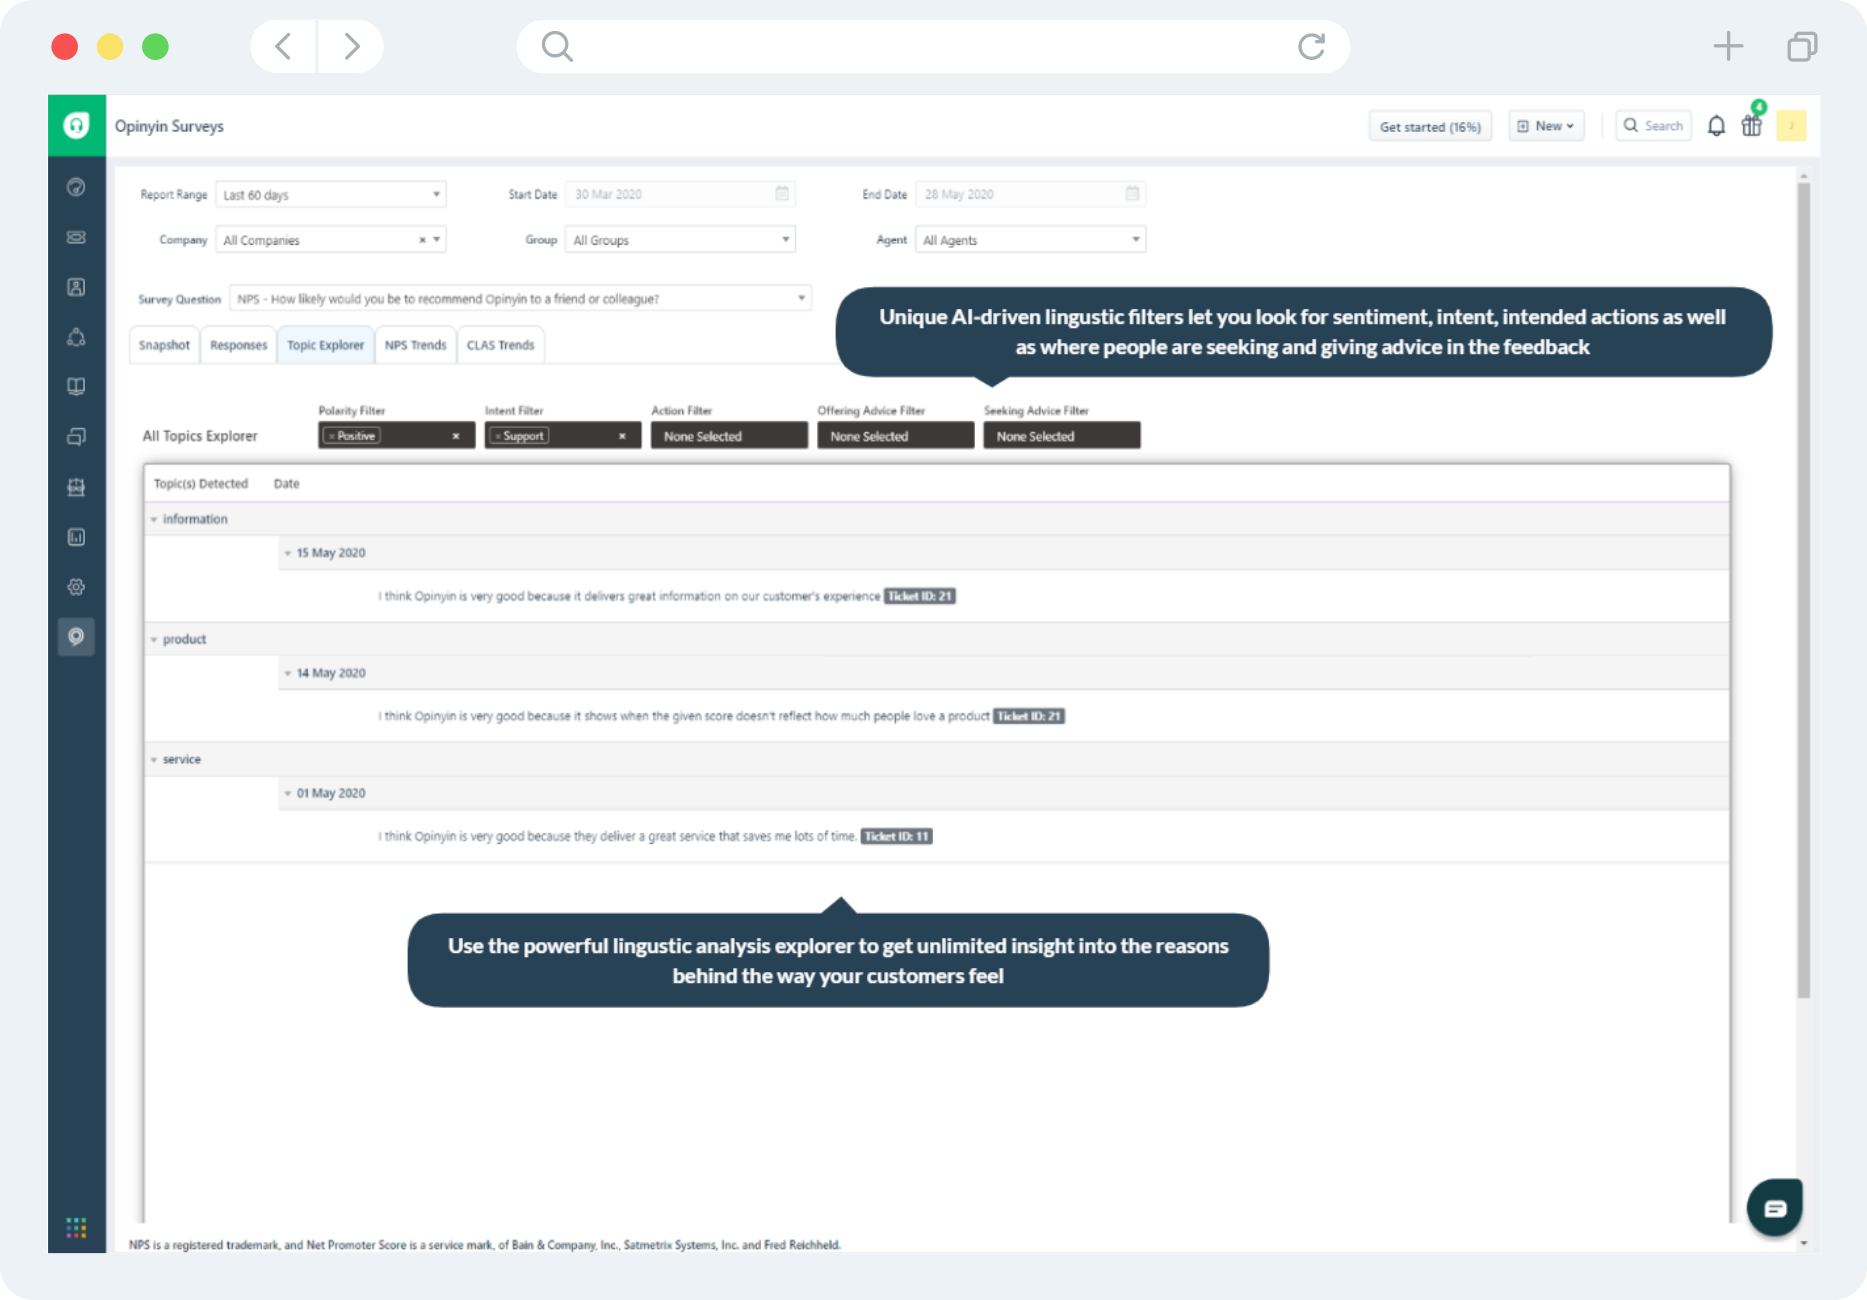
Task: Collapse the 14 May 2020 date group
Action: pos(288,673)
